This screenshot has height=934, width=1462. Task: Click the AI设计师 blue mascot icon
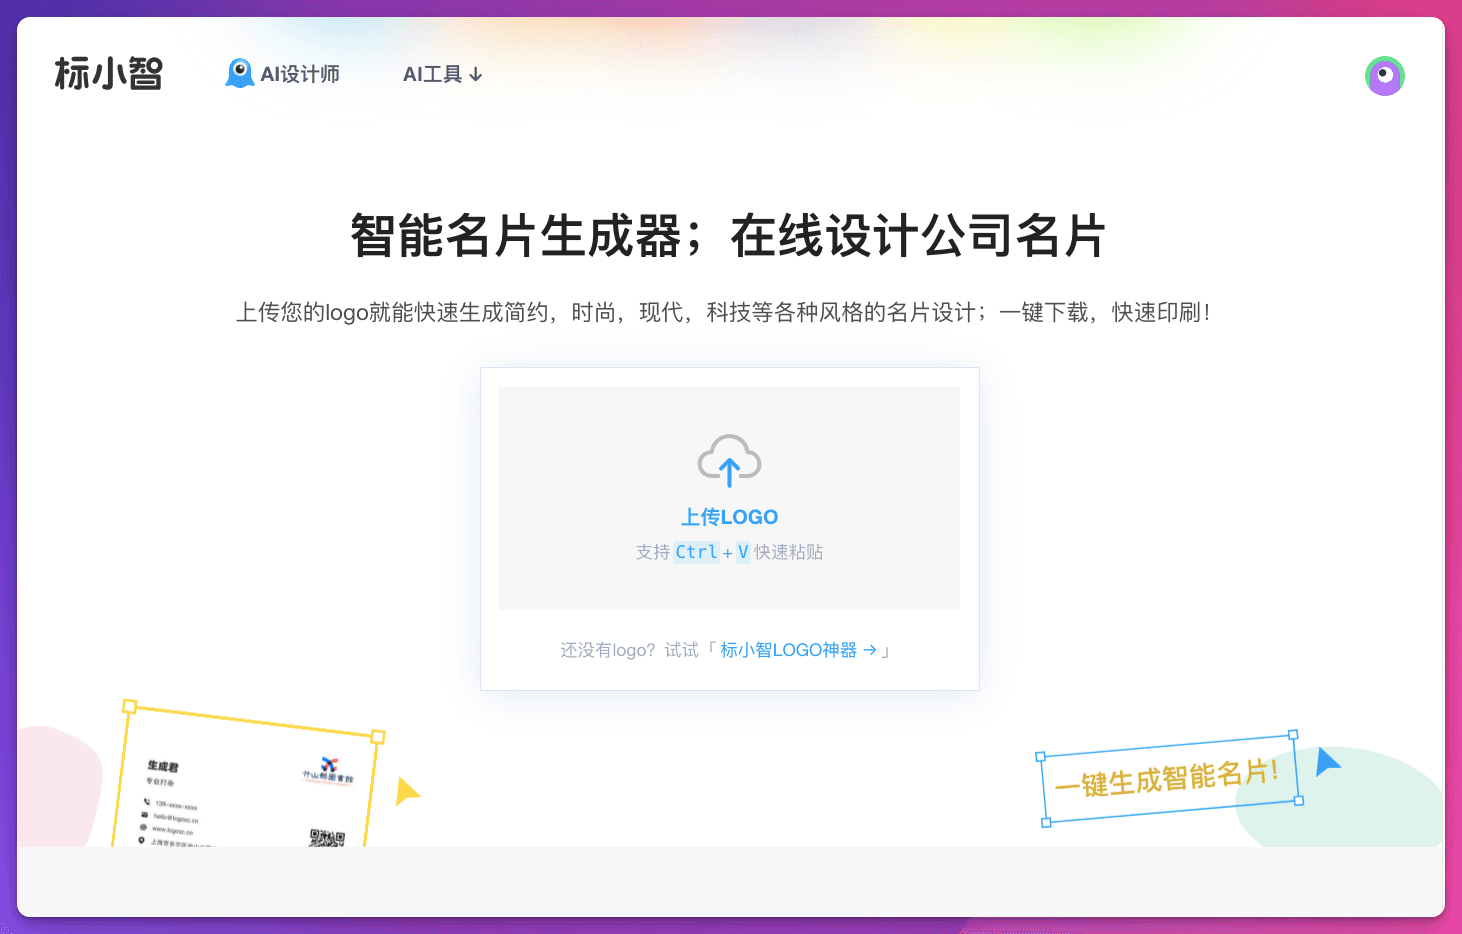240,73
